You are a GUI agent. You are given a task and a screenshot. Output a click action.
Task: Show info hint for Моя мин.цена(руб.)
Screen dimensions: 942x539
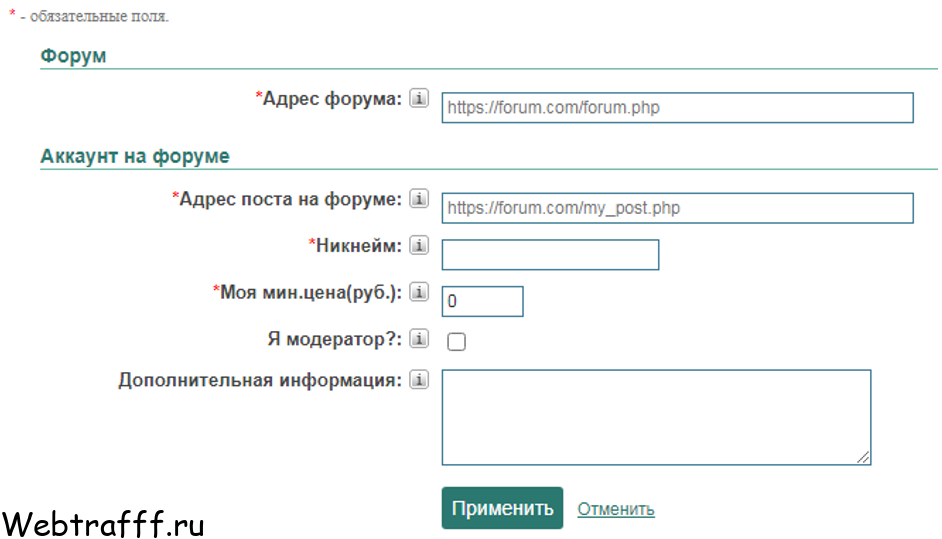point(419,292)
